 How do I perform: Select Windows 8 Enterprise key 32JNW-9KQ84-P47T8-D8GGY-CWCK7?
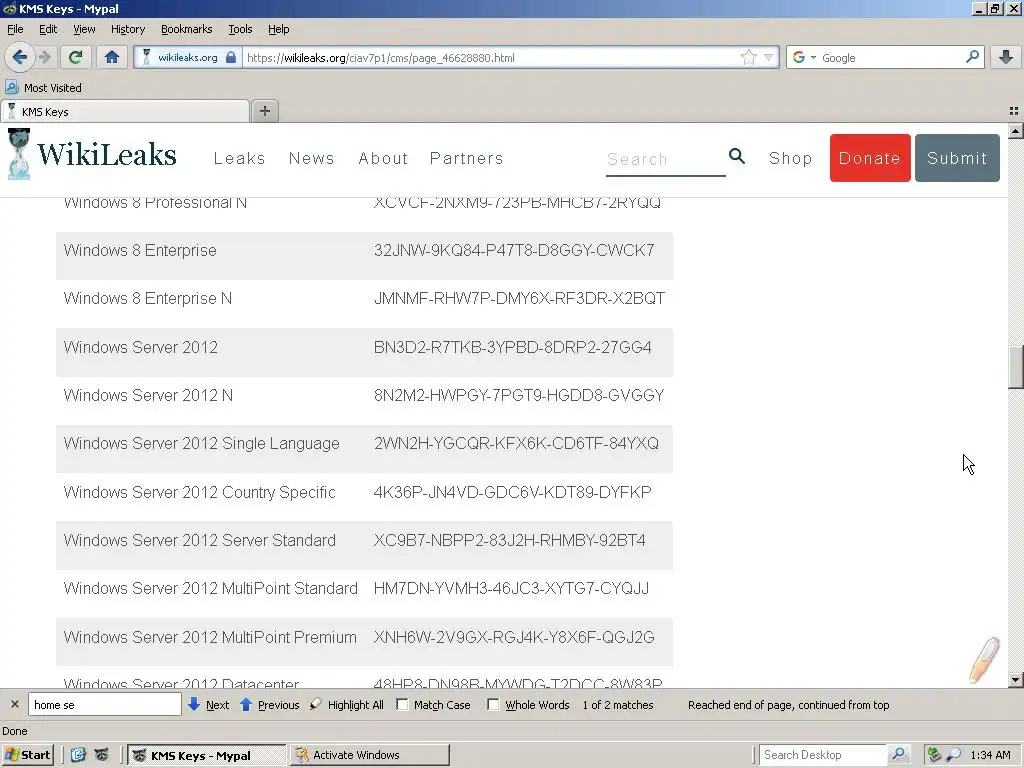[514, 250]
